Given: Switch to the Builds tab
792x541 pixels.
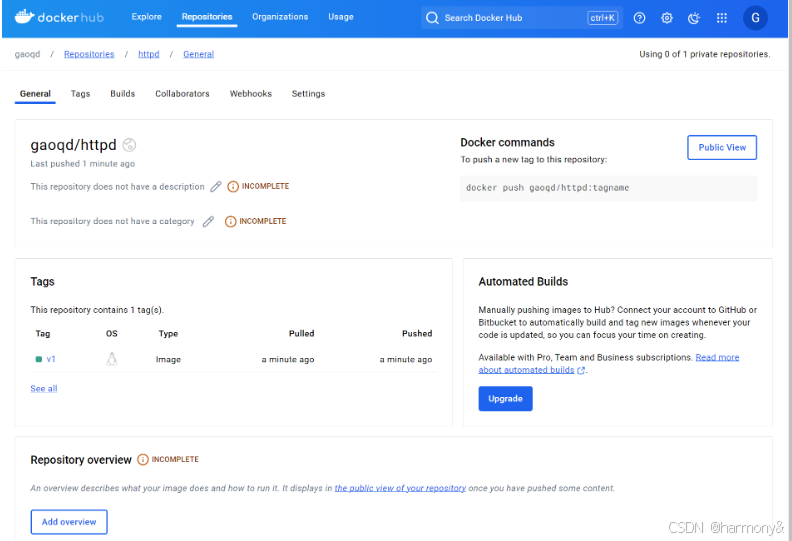Looking at the screenshot, I should click(x=123, y=93).
